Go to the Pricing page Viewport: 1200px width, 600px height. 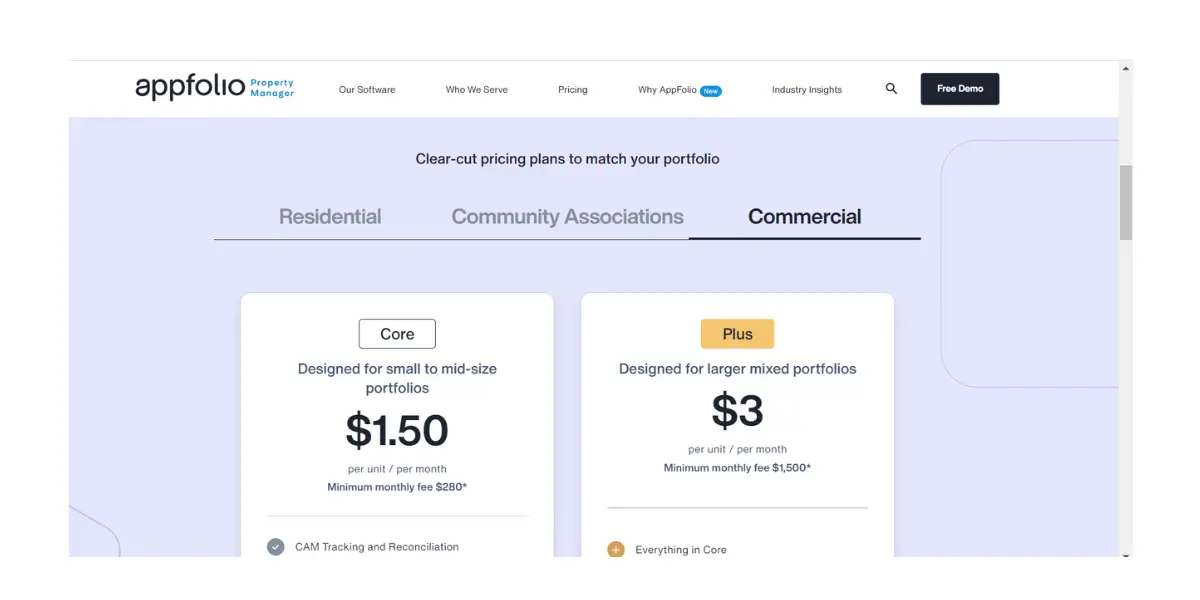(573, 90)
